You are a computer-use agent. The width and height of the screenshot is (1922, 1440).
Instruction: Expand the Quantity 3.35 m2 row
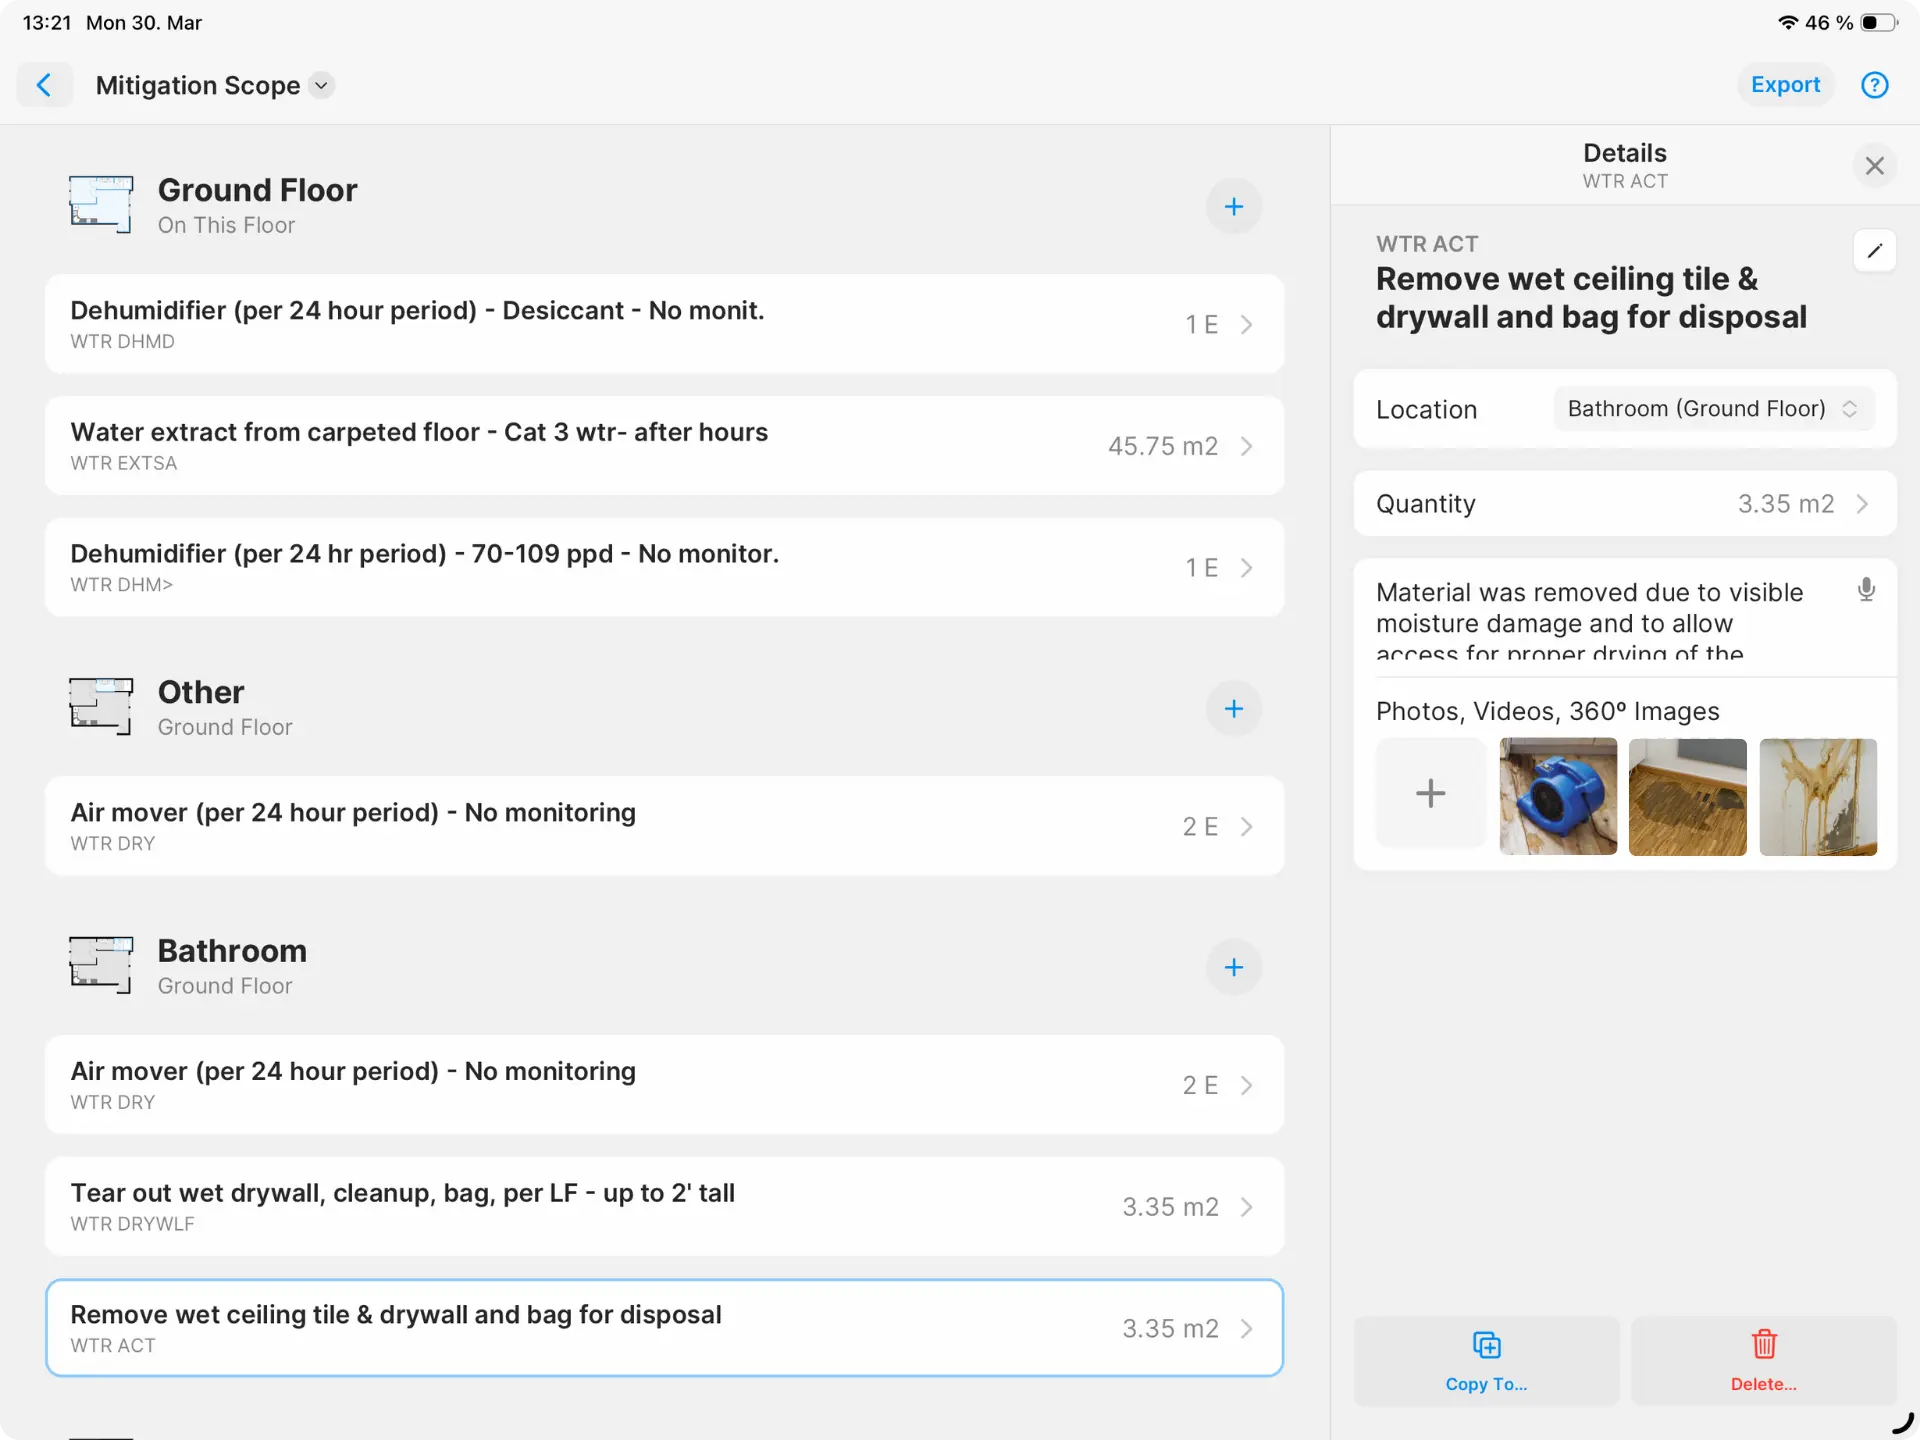pos(1624,504)
